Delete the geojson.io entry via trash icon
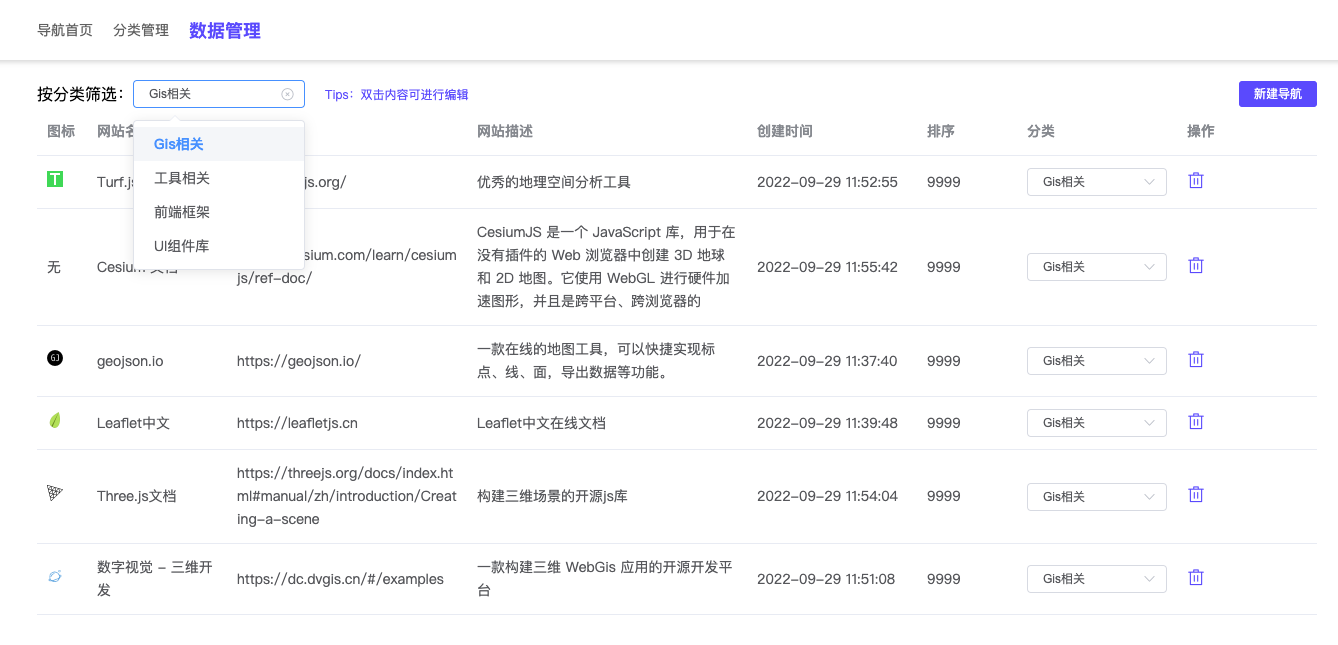 (1195, 359)
